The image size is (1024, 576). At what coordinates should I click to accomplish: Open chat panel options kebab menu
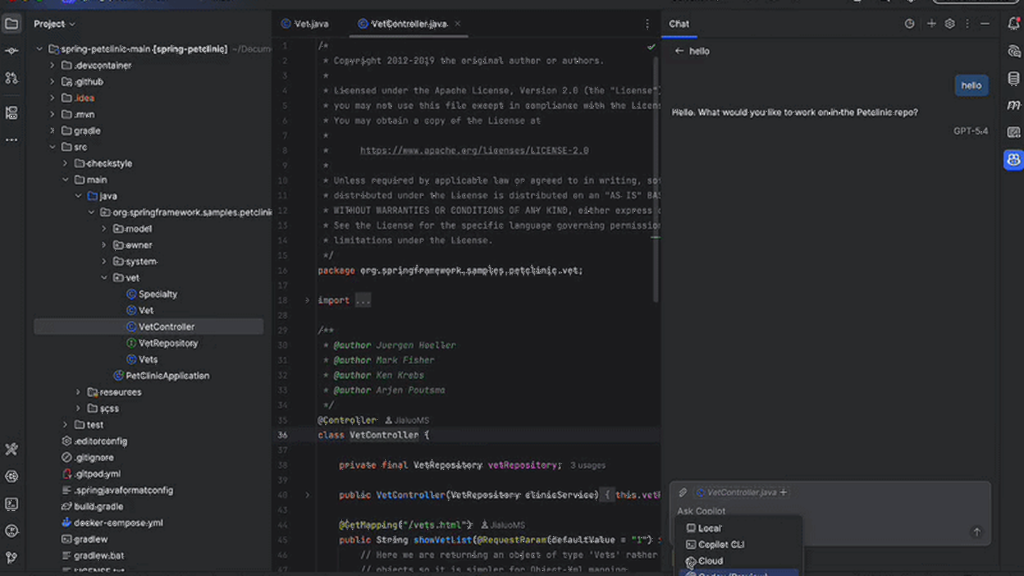tap(967, 24)
